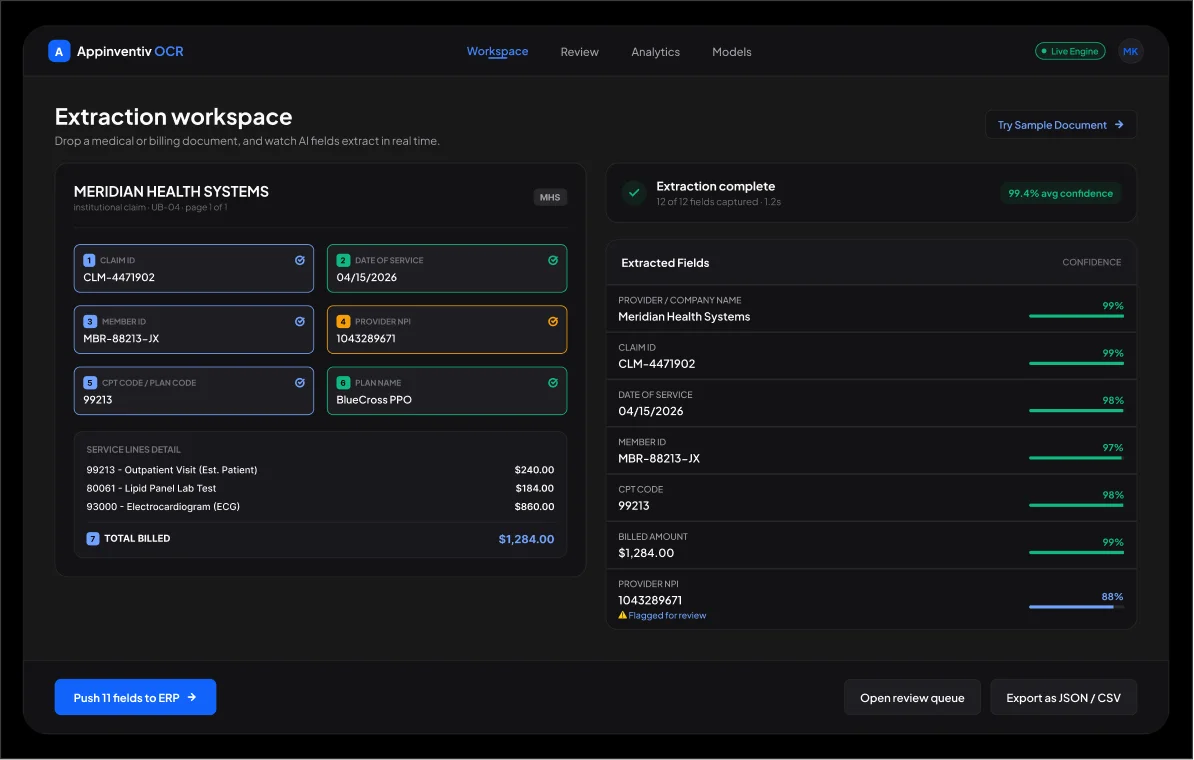This screenshot has height=760, width=1194.
Task: Click the Extraction complete checkmark icon
Action: click(634, 193)
